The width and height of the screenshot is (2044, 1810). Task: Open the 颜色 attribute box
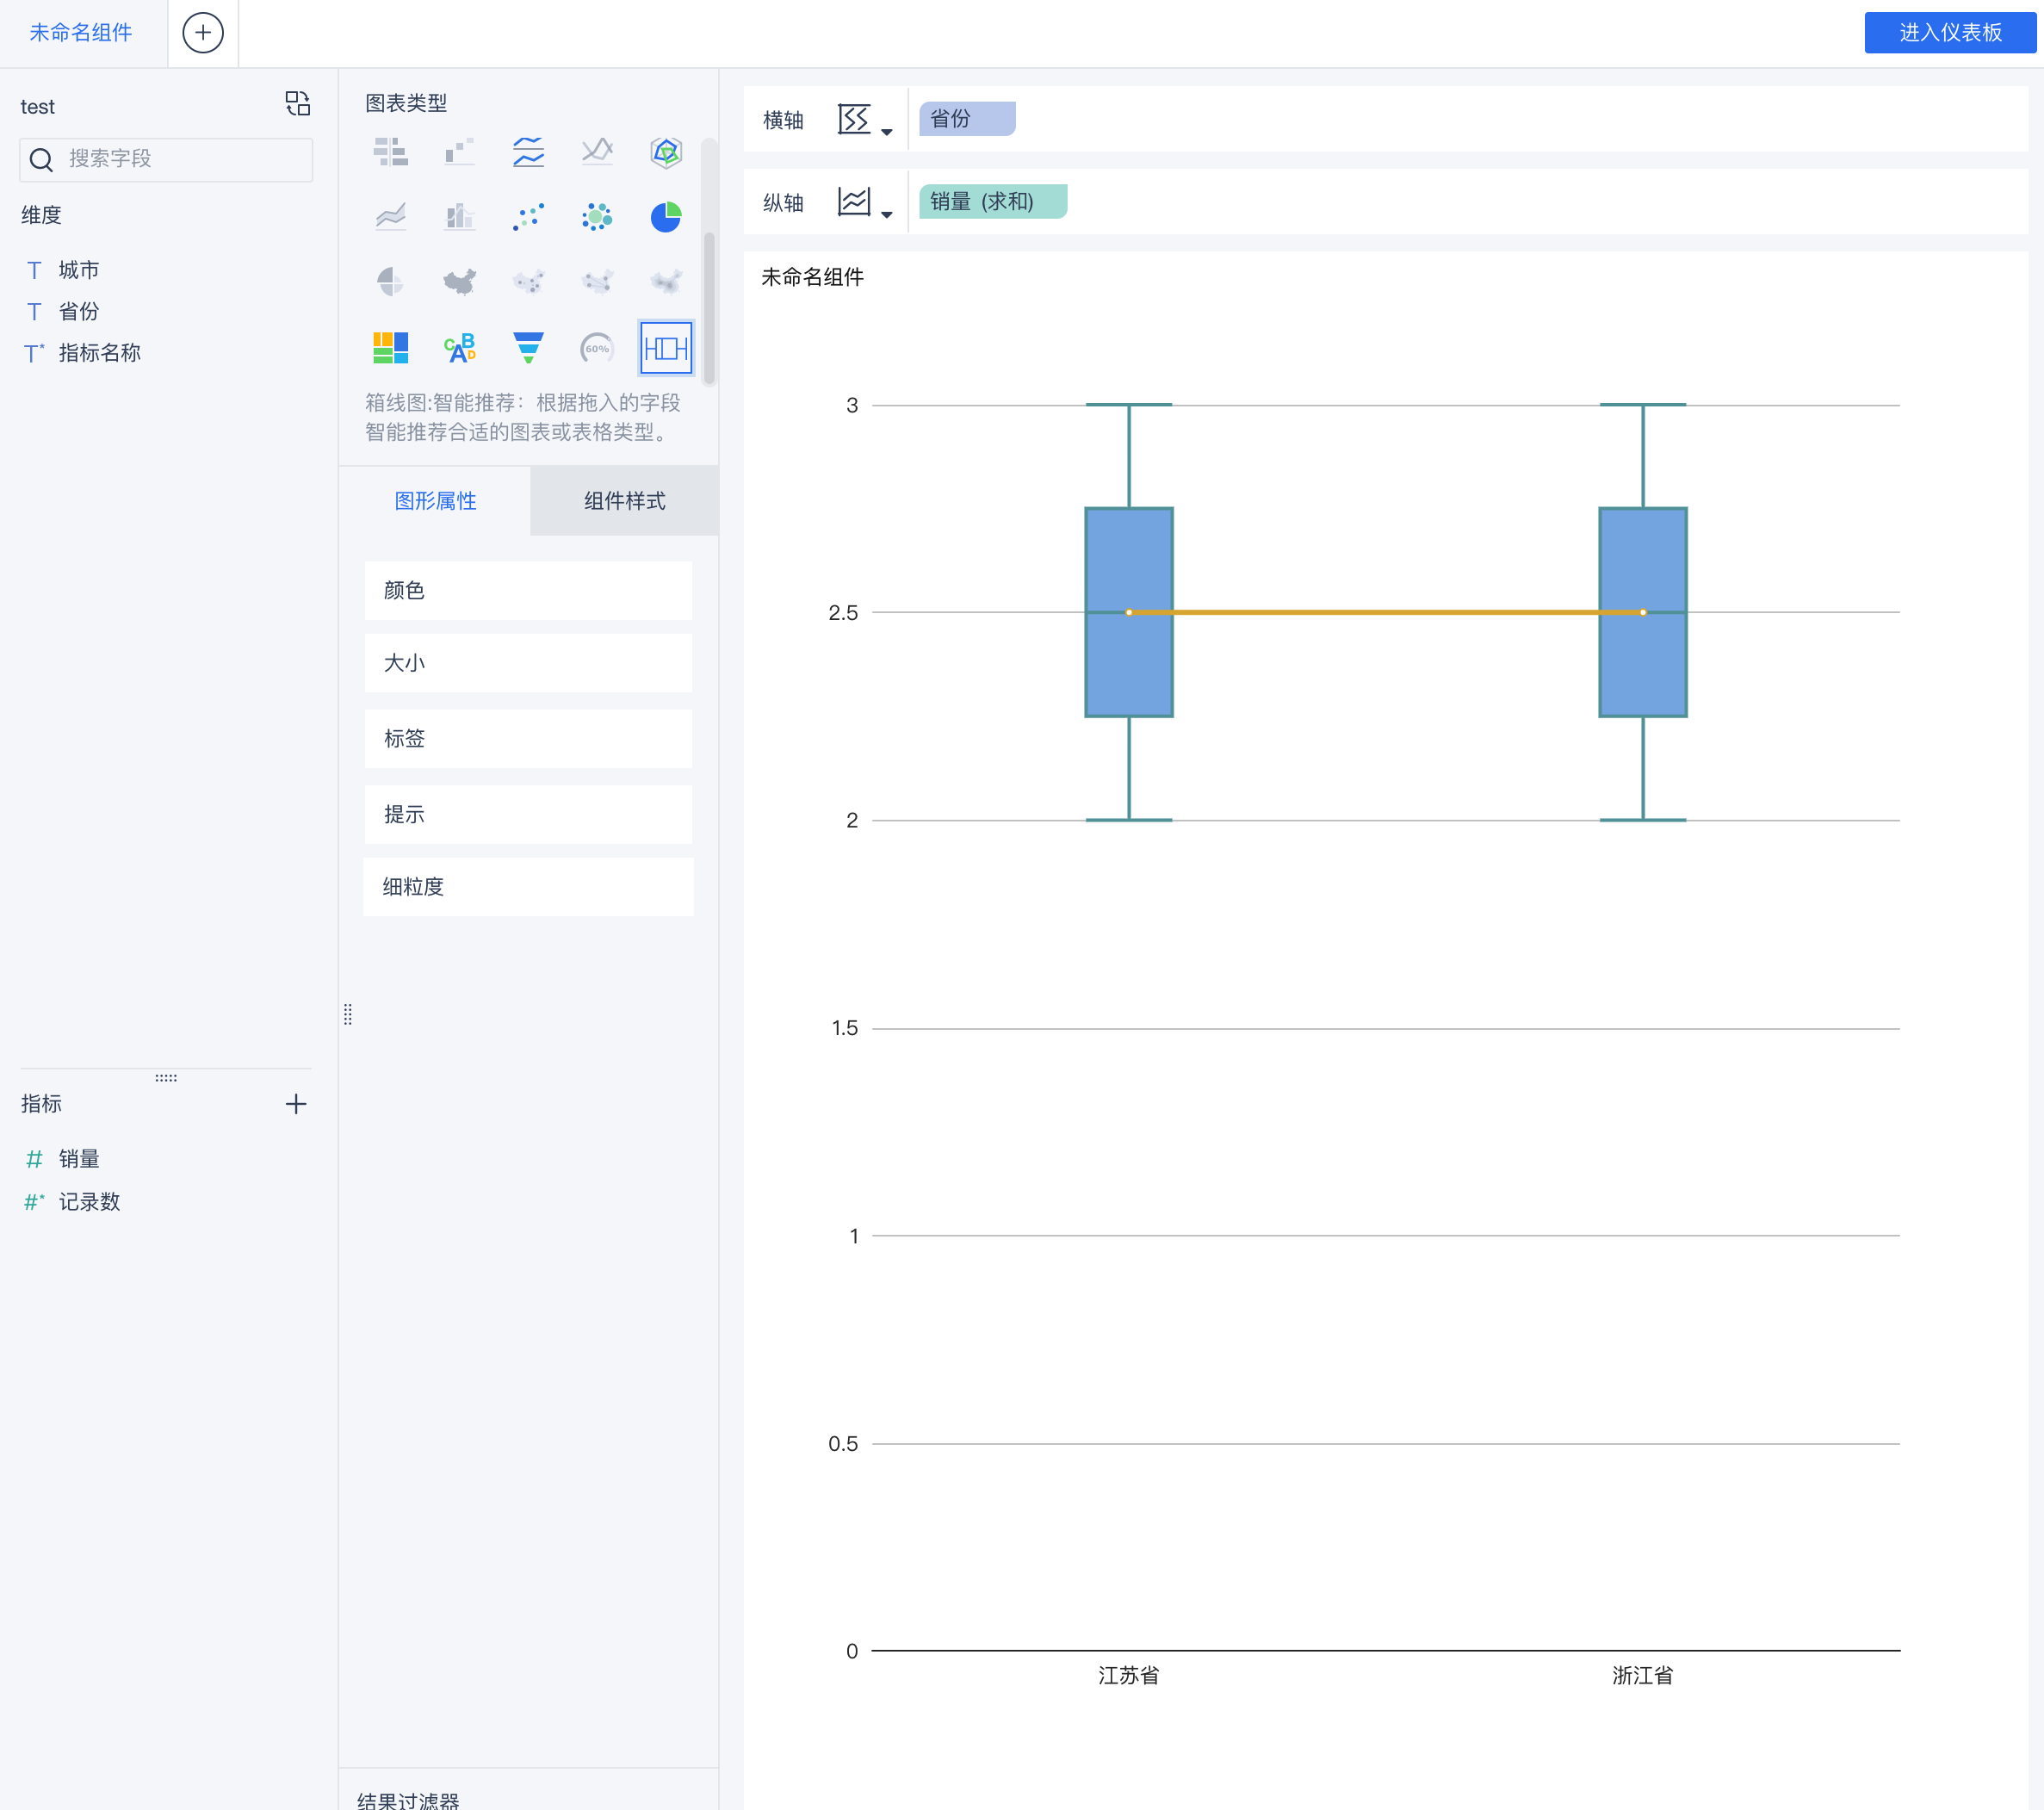click(x=528, y=591)
